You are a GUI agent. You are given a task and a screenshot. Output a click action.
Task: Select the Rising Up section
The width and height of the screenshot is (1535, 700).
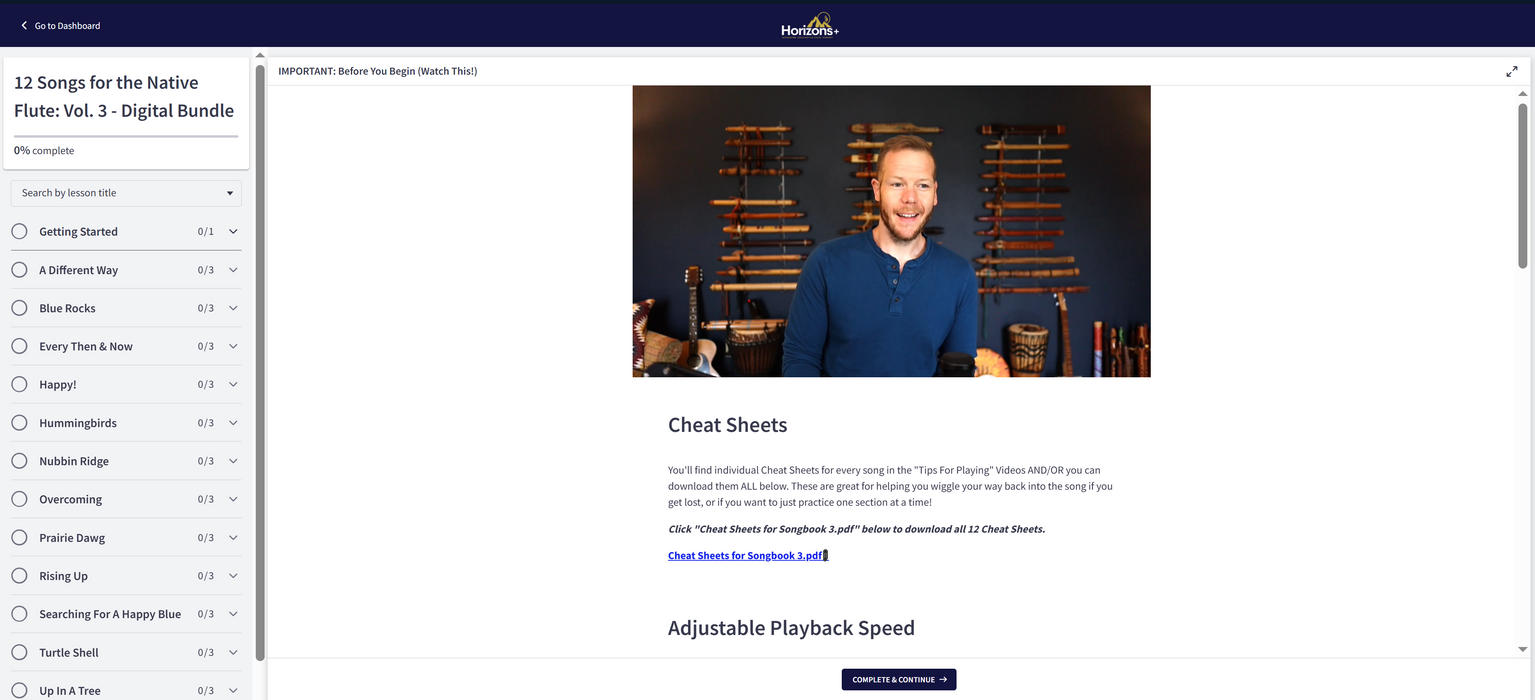tap(126, 576)
